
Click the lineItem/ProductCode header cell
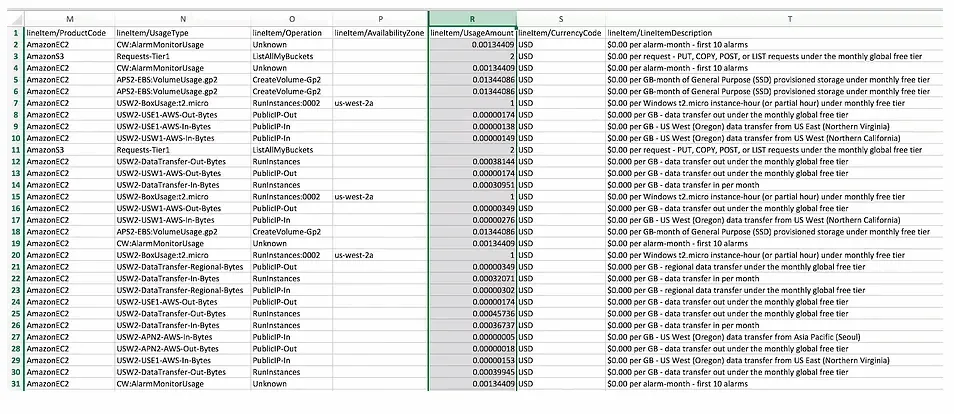click(x=69, y=33)
